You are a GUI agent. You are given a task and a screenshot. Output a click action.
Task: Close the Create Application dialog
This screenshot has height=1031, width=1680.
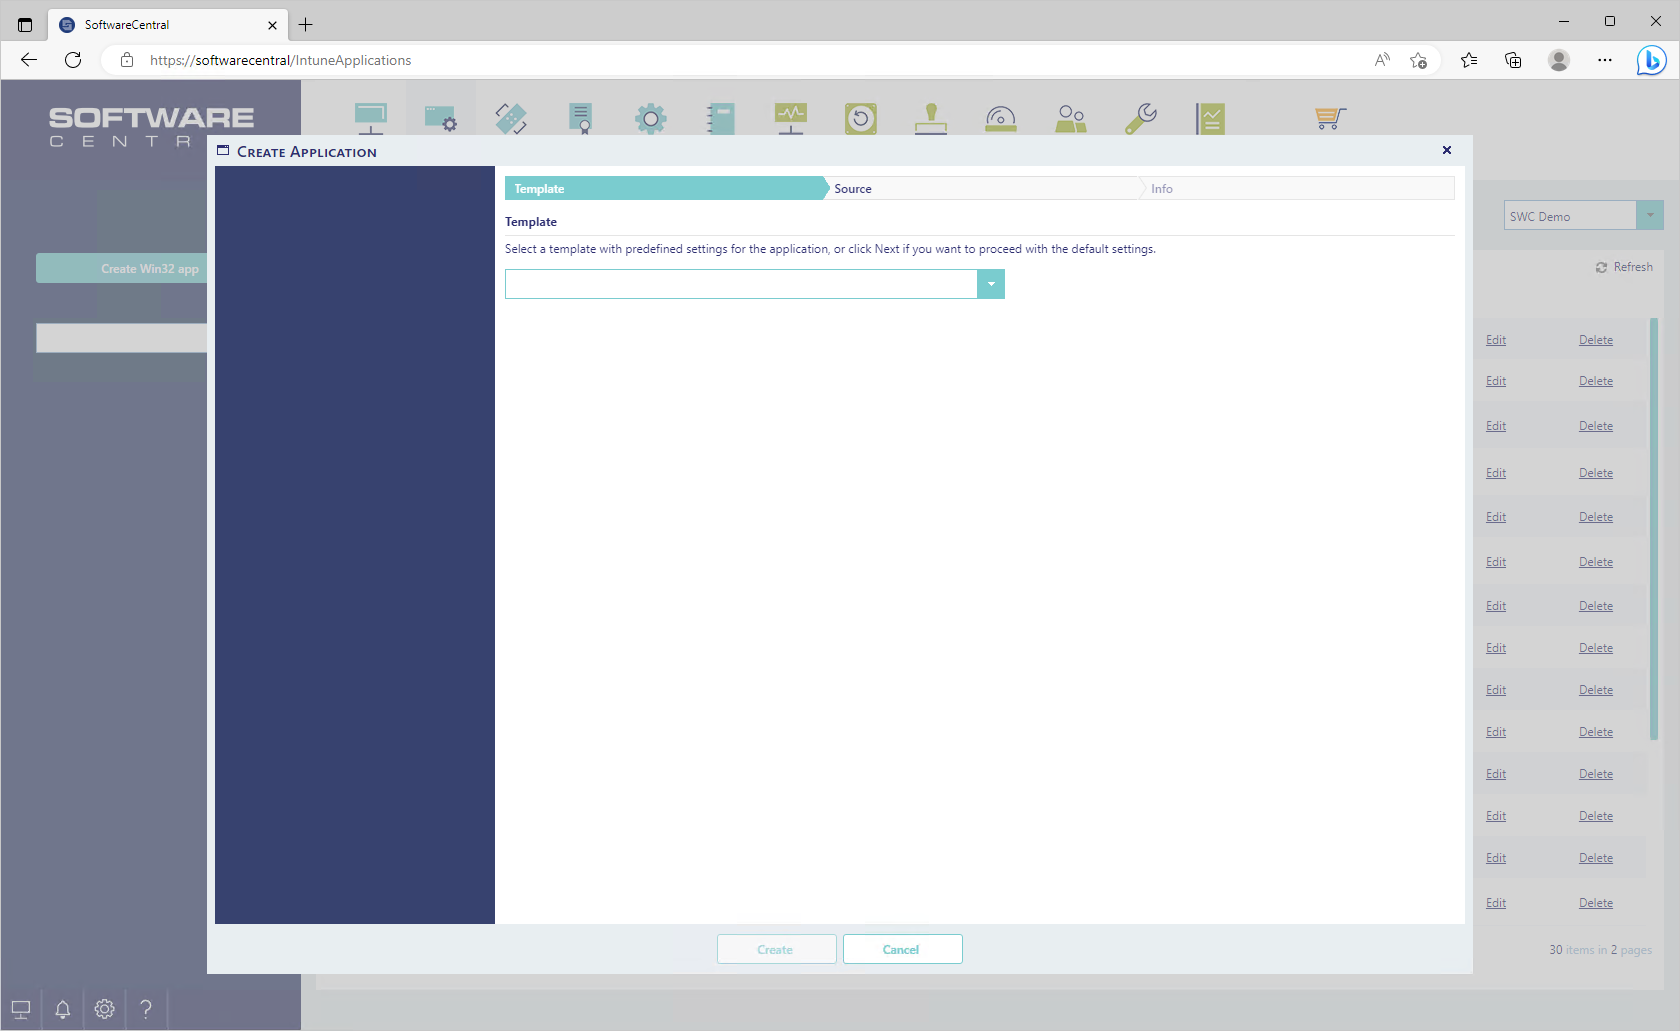(x=1446, y=150)
